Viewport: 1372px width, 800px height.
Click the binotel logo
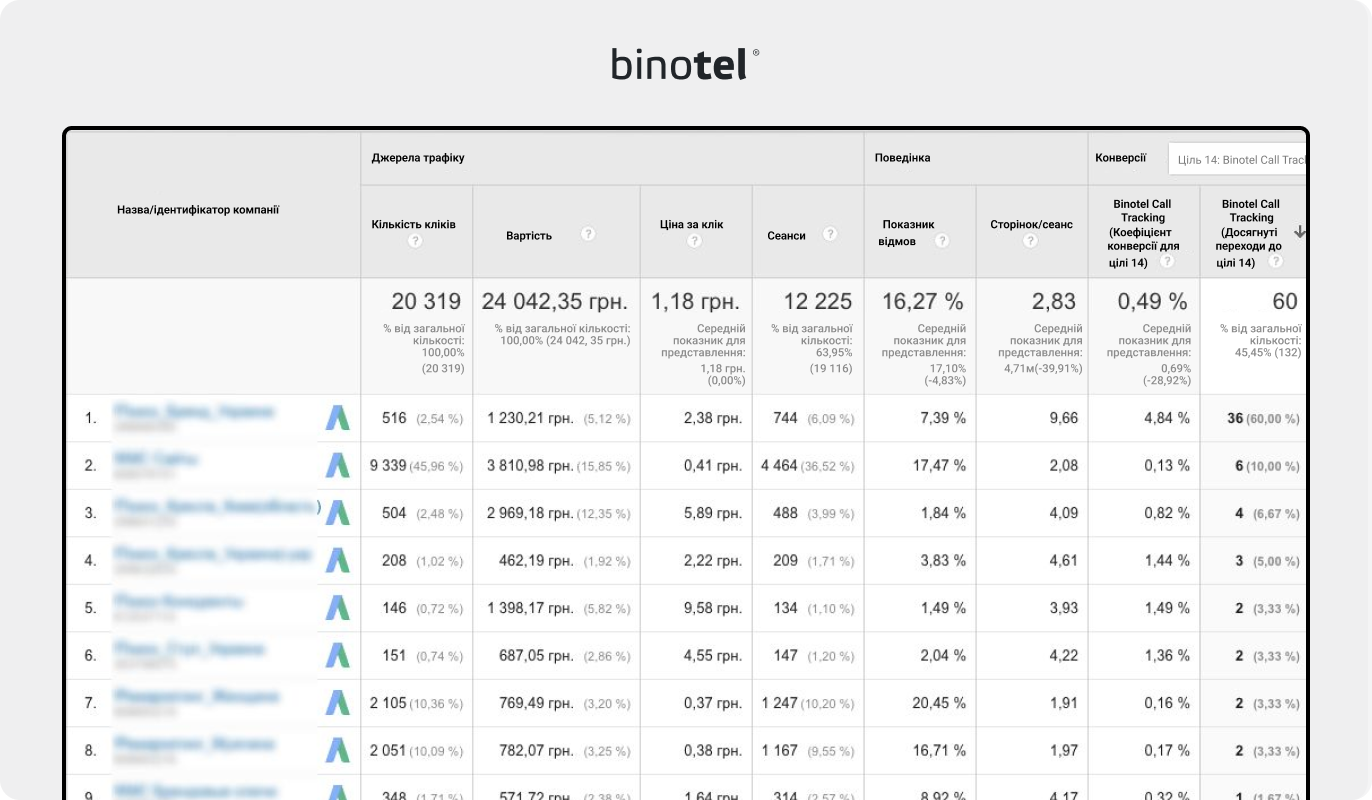tap(685, 64)
